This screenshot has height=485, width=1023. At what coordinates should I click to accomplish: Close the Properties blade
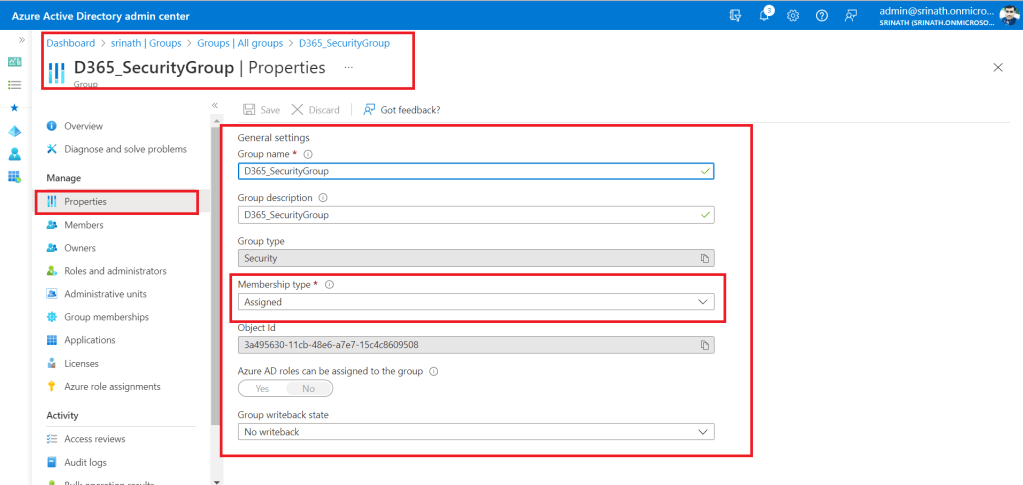pyautogui.click(x=997, y=67)
